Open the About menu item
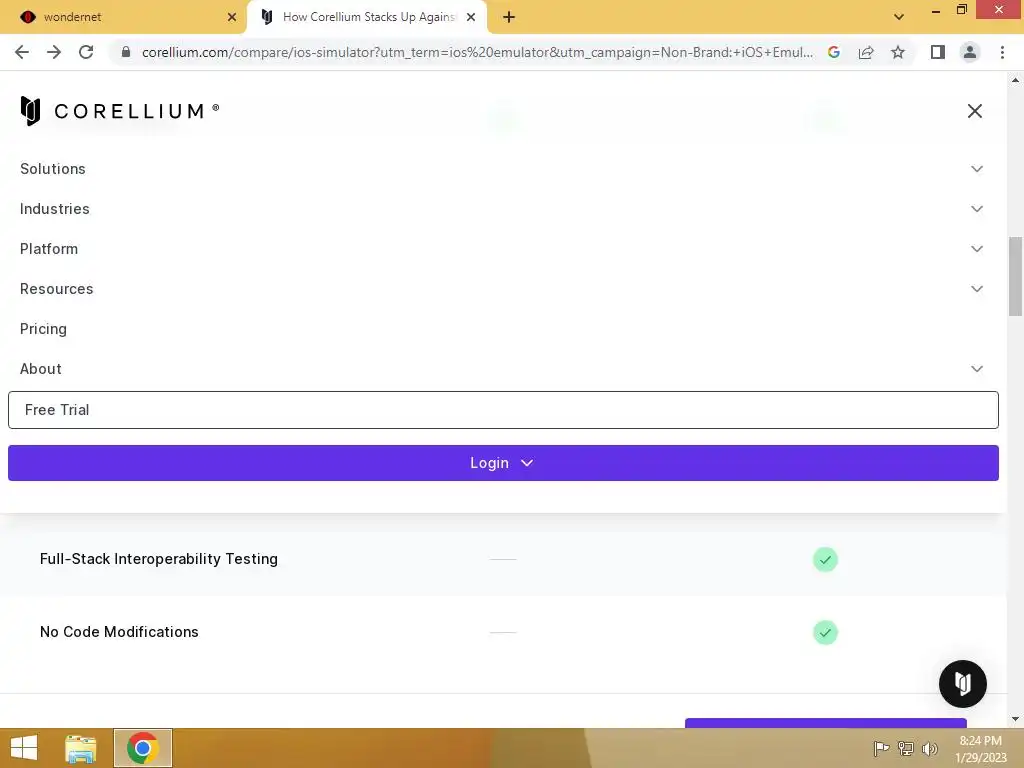 tap(40, 369)
